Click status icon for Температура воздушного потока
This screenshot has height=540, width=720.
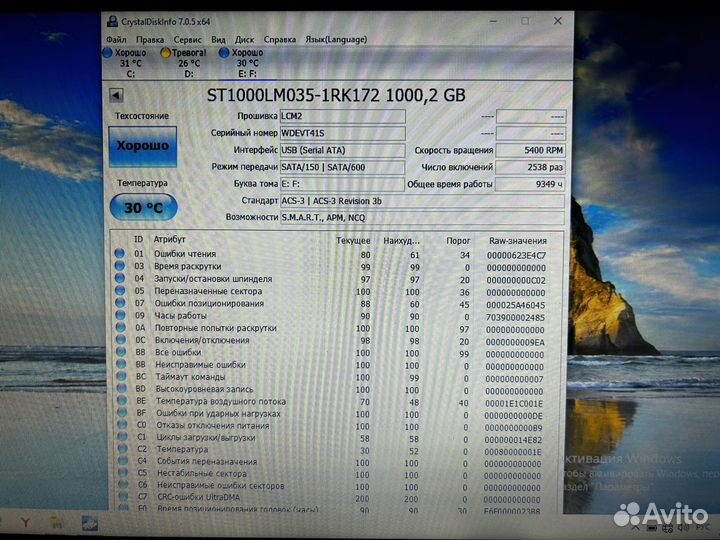[x=122, y=400]
